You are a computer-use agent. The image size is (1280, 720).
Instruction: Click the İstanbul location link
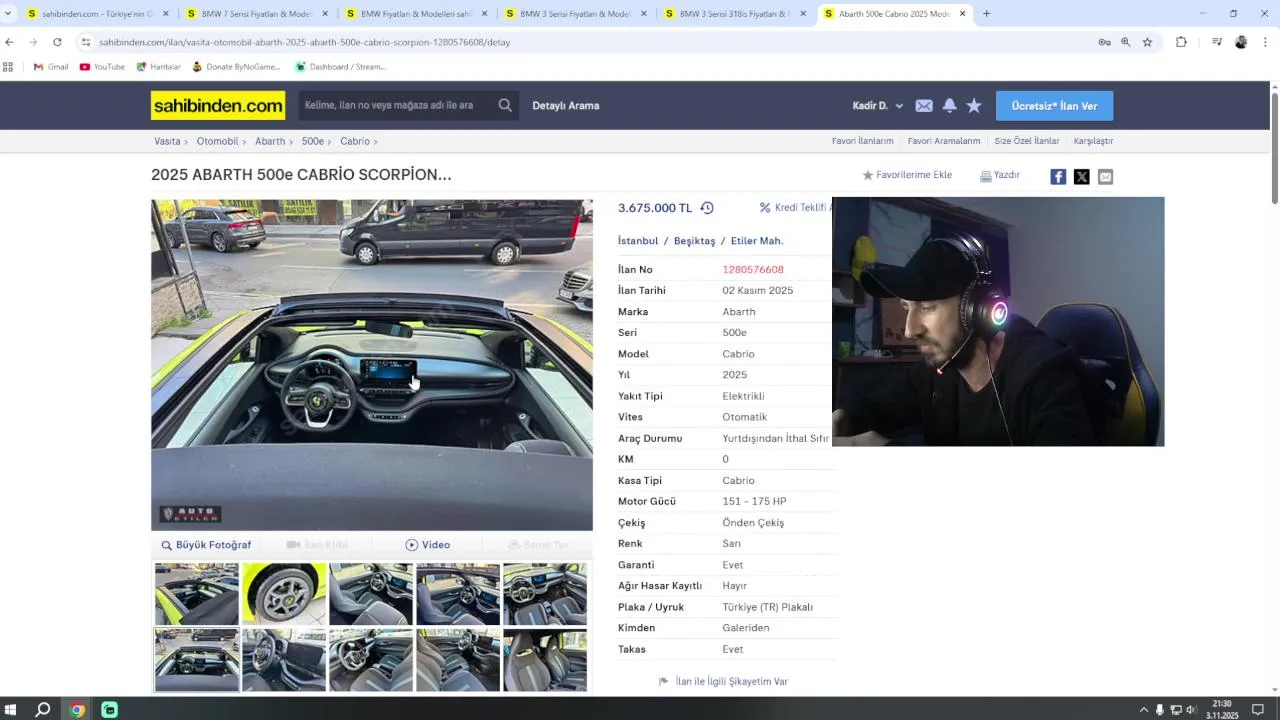click(638, 241)
